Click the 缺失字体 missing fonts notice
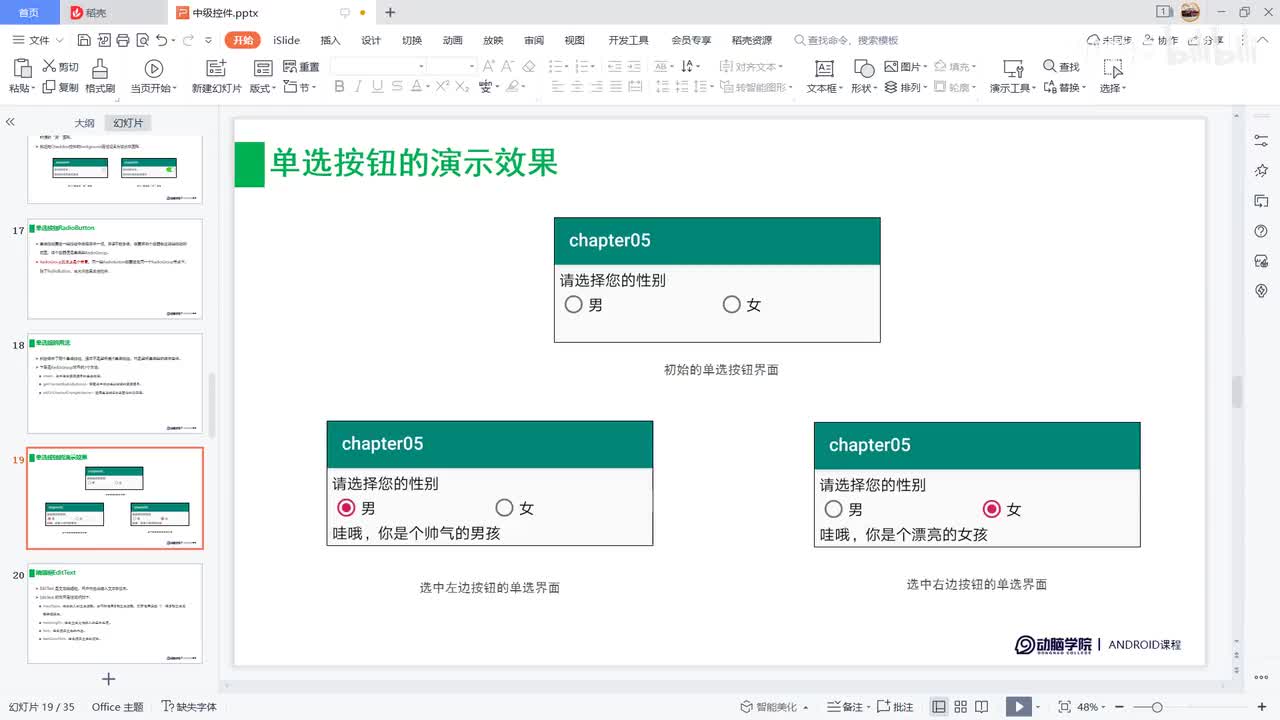Image resolution: width=1280 pixels, height=720 pixels. click(x=189, y=707)
